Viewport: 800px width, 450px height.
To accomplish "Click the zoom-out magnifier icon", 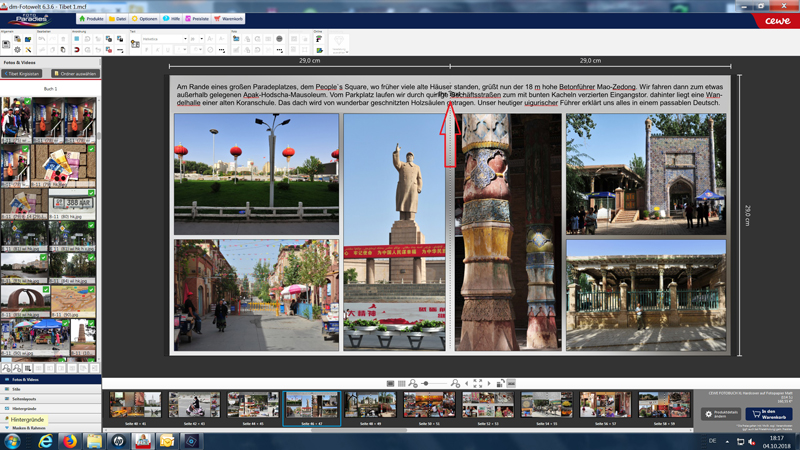I will (412, 383).
